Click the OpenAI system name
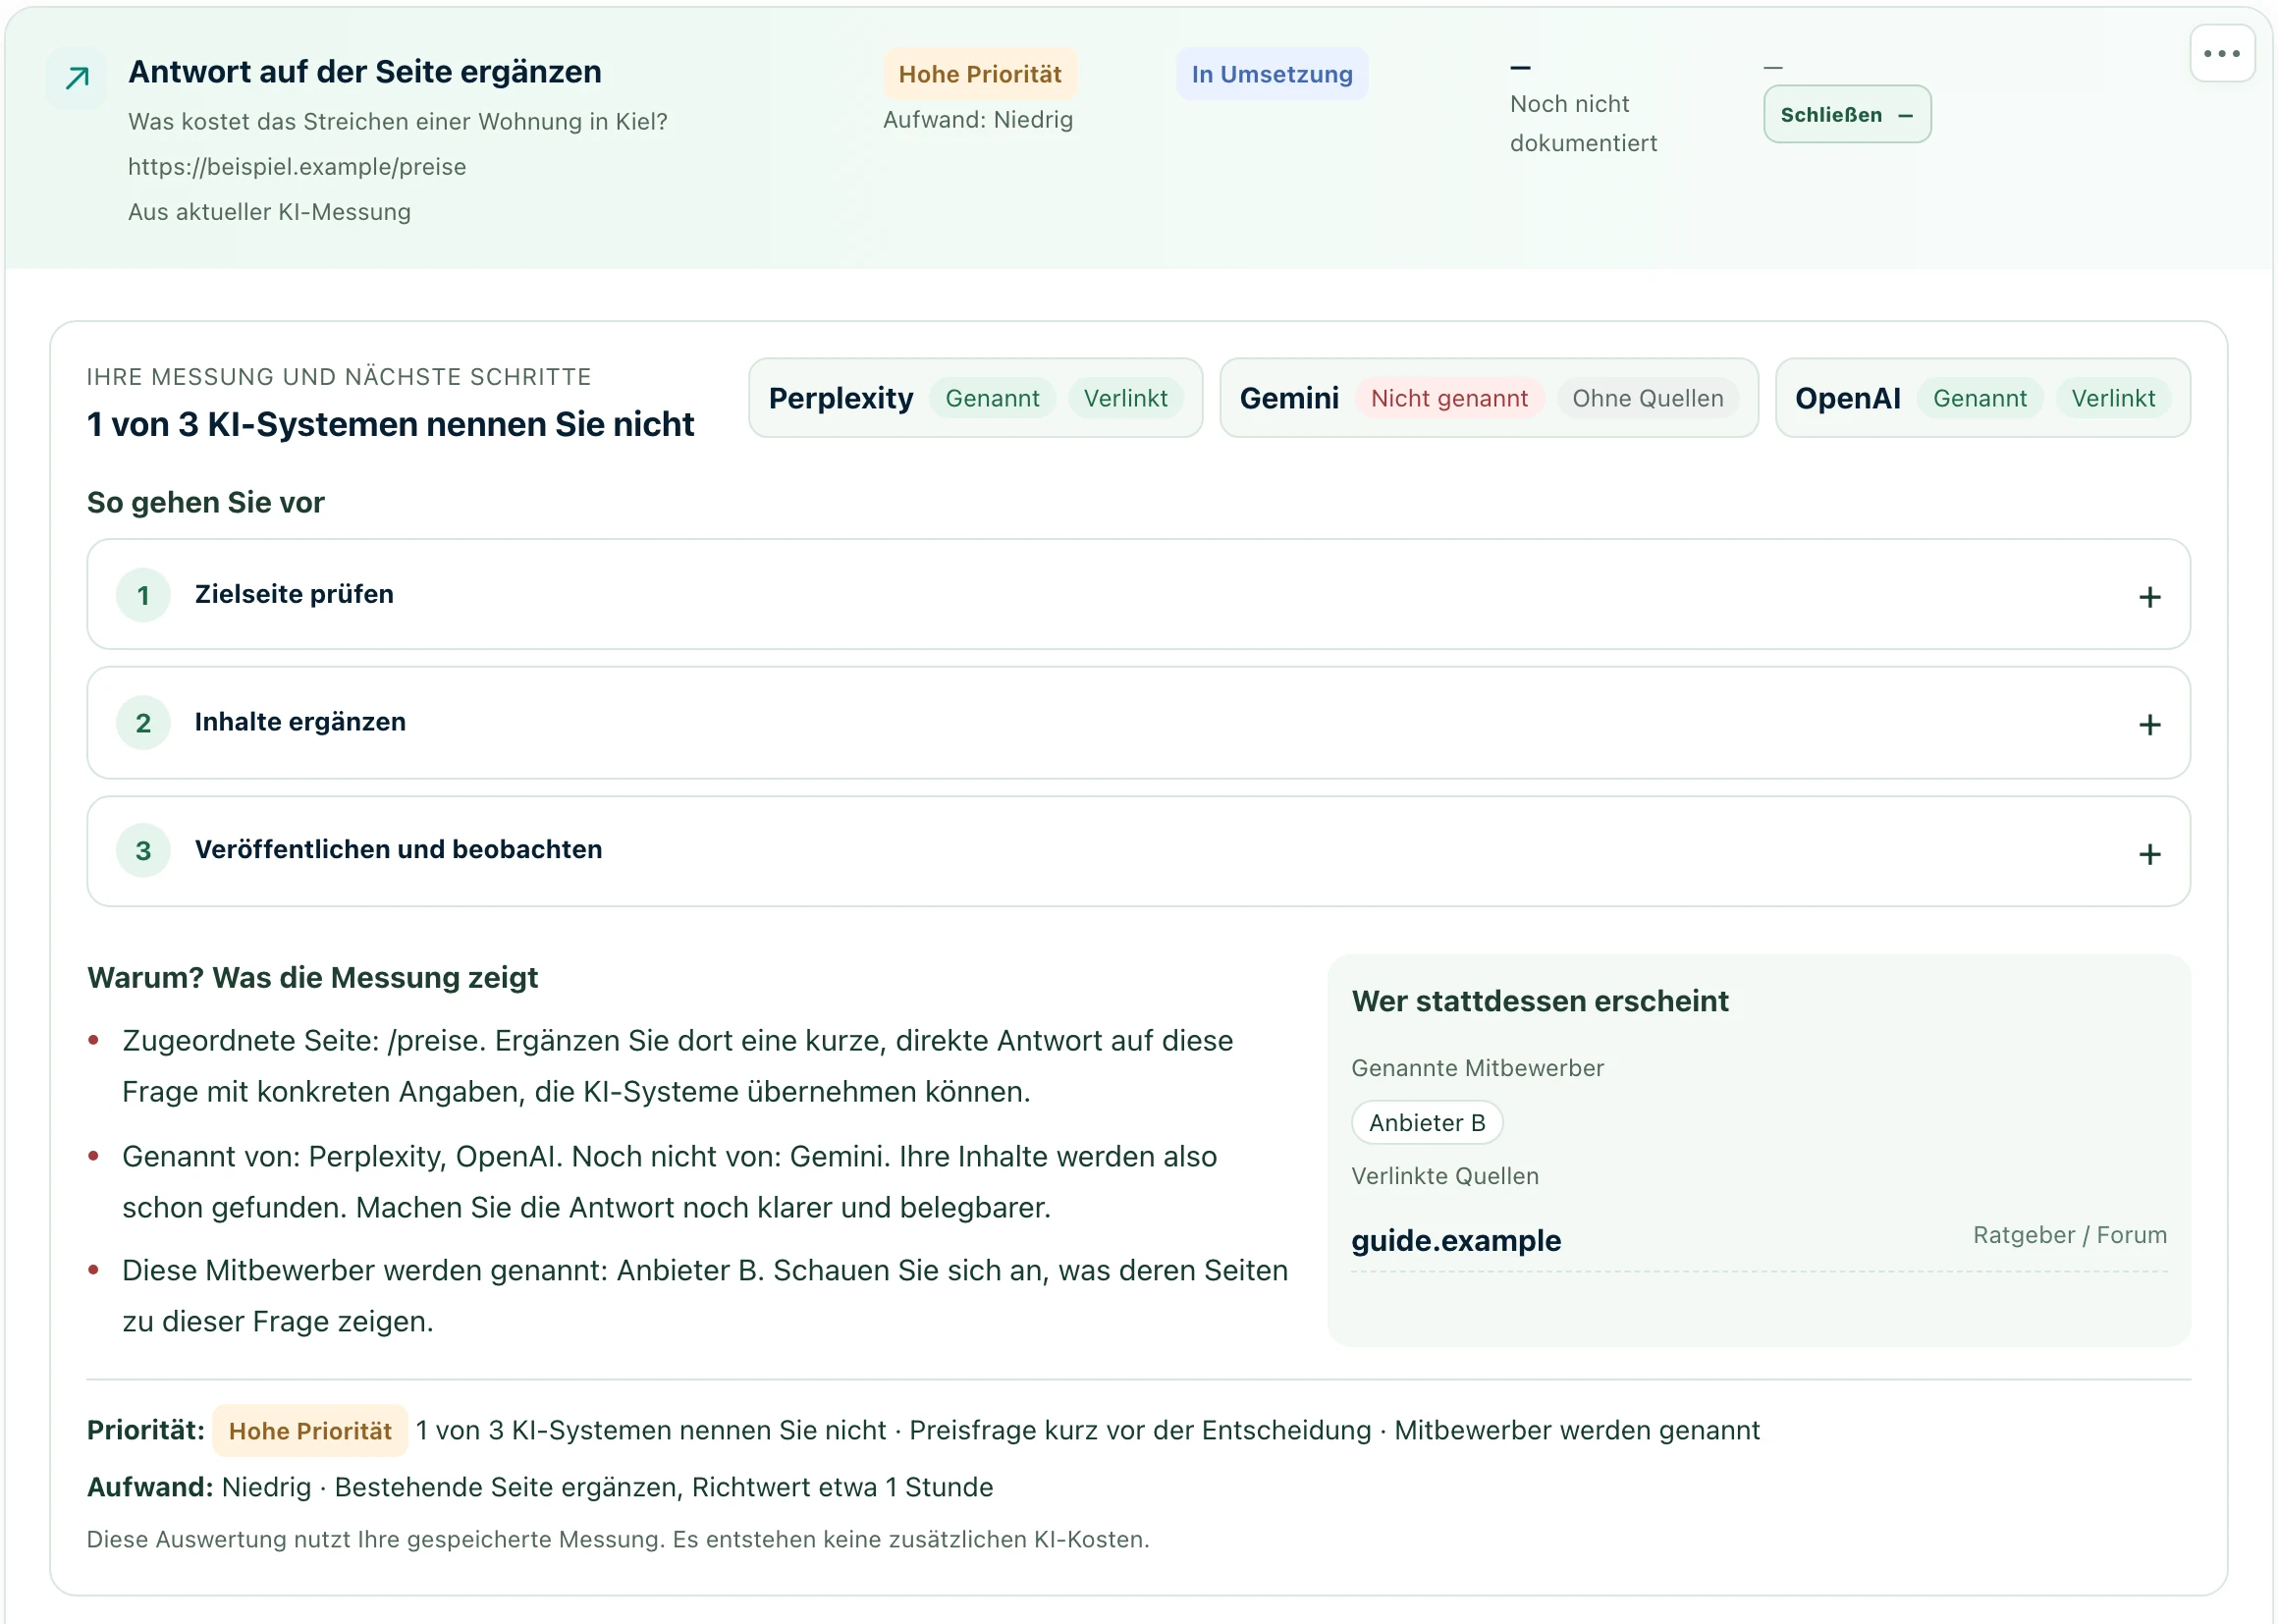 [1847, 398]
